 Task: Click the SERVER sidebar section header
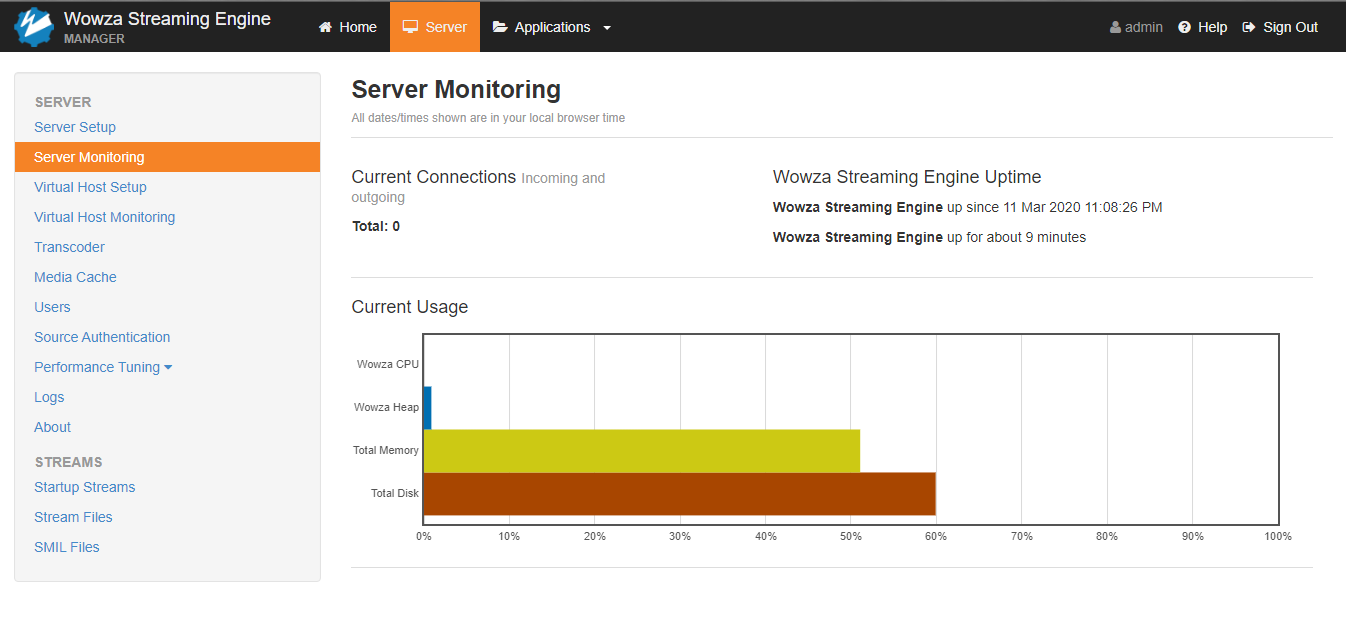pos(63,102)
